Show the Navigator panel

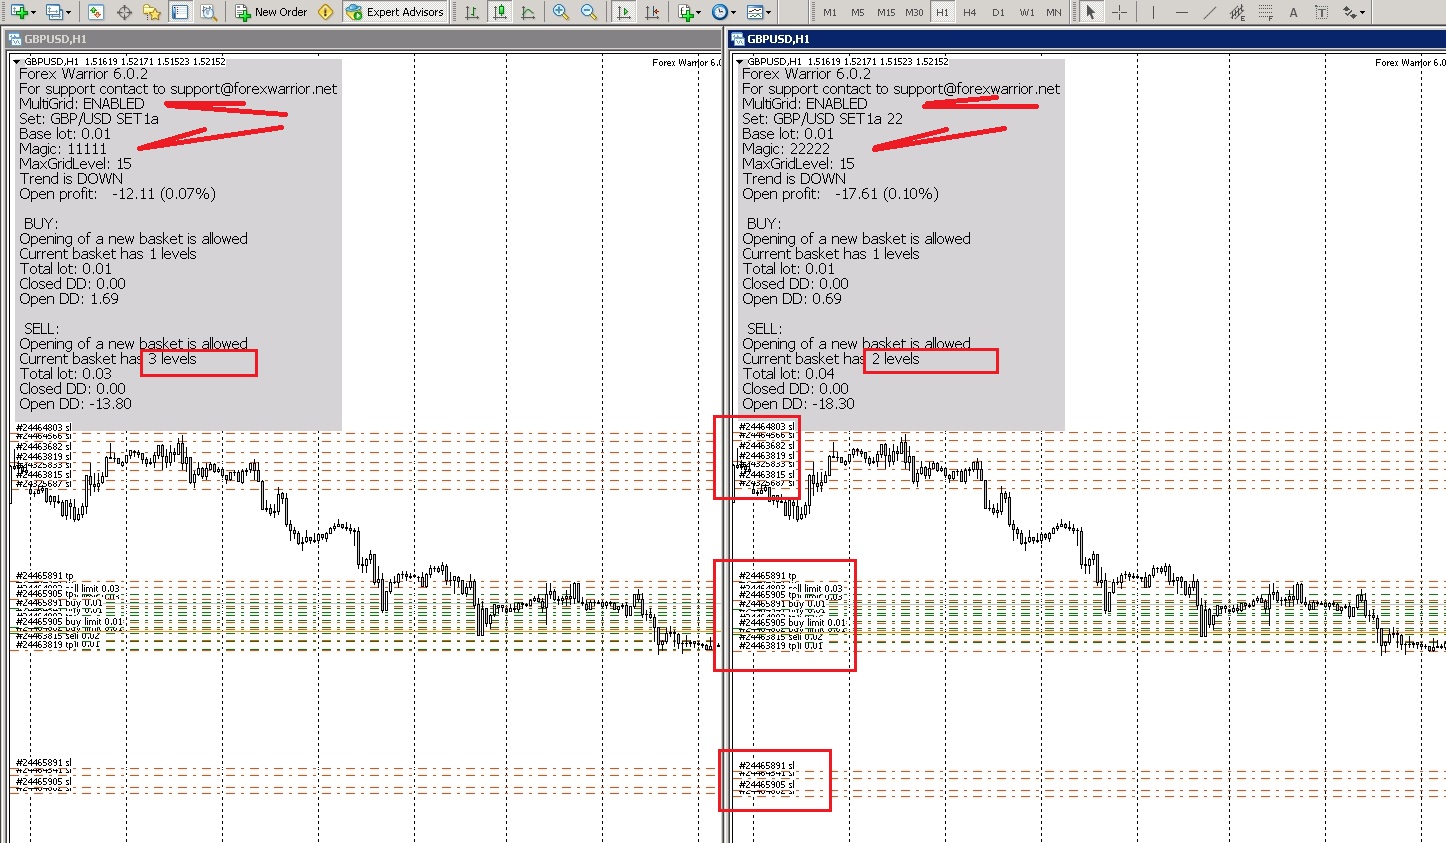click(152, 12)
